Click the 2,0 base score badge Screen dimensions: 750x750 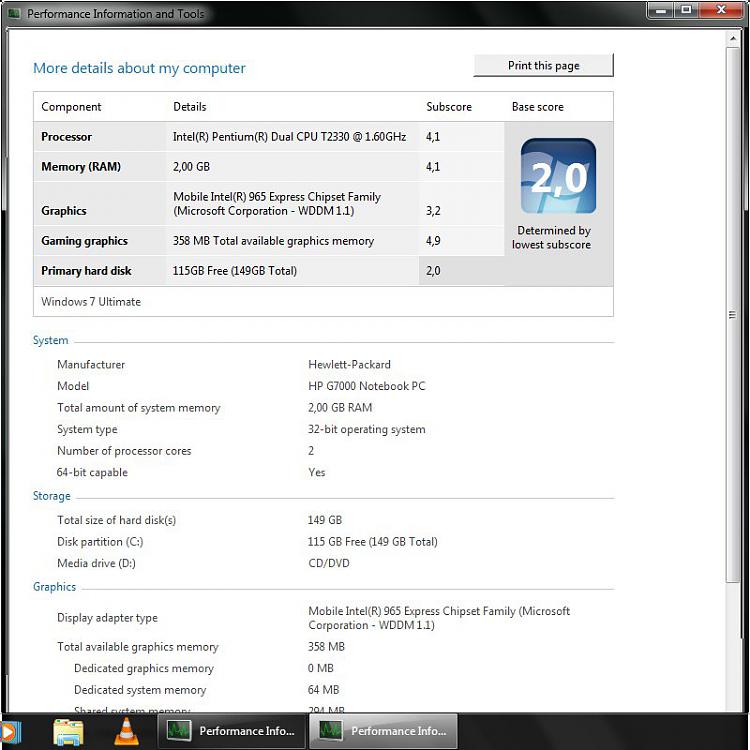point(558,176)
